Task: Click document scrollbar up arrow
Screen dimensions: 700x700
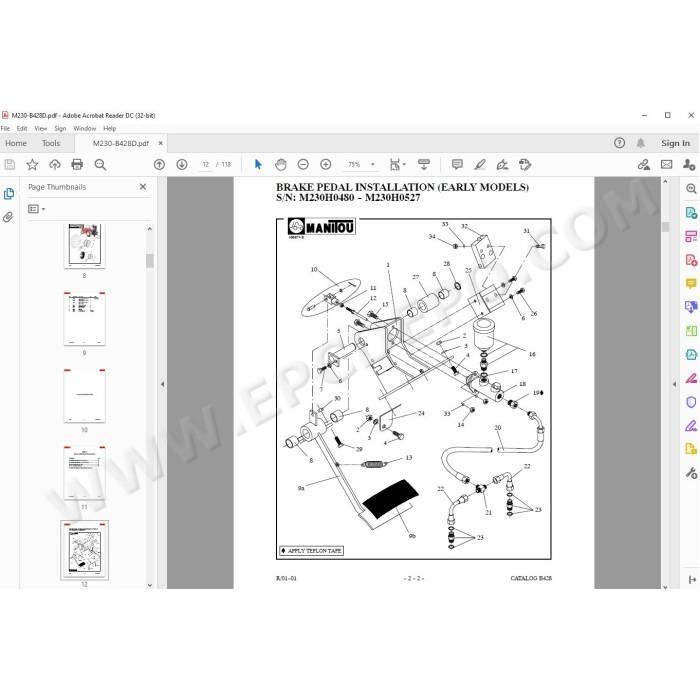Action: [665, 182]
